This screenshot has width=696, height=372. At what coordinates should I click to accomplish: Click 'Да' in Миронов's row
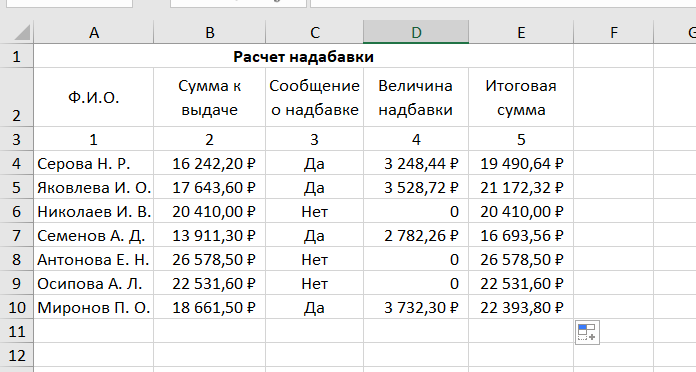[x=314, y=307]
